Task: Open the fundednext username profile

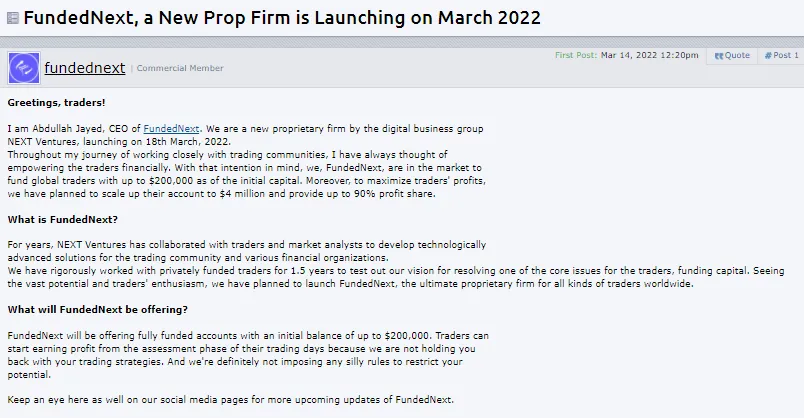Action: 85,68
